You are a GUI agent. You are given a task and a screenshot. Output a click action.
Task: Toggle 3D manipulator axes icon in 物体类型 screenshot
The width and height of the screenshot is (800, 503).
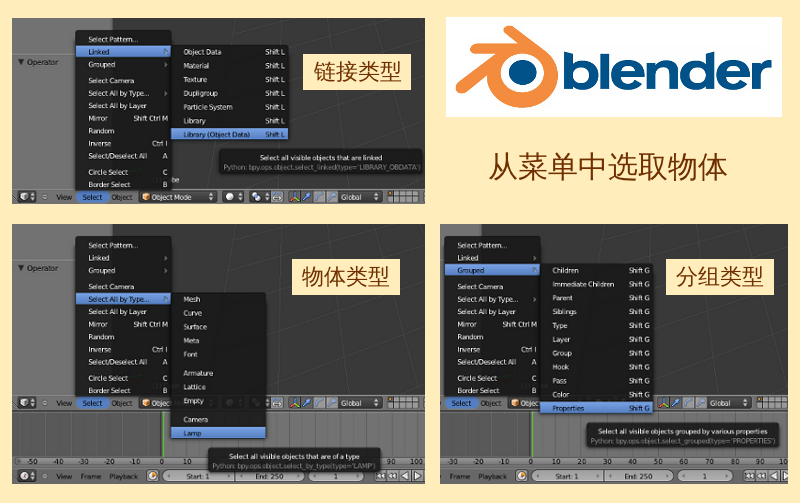[294, 403]
